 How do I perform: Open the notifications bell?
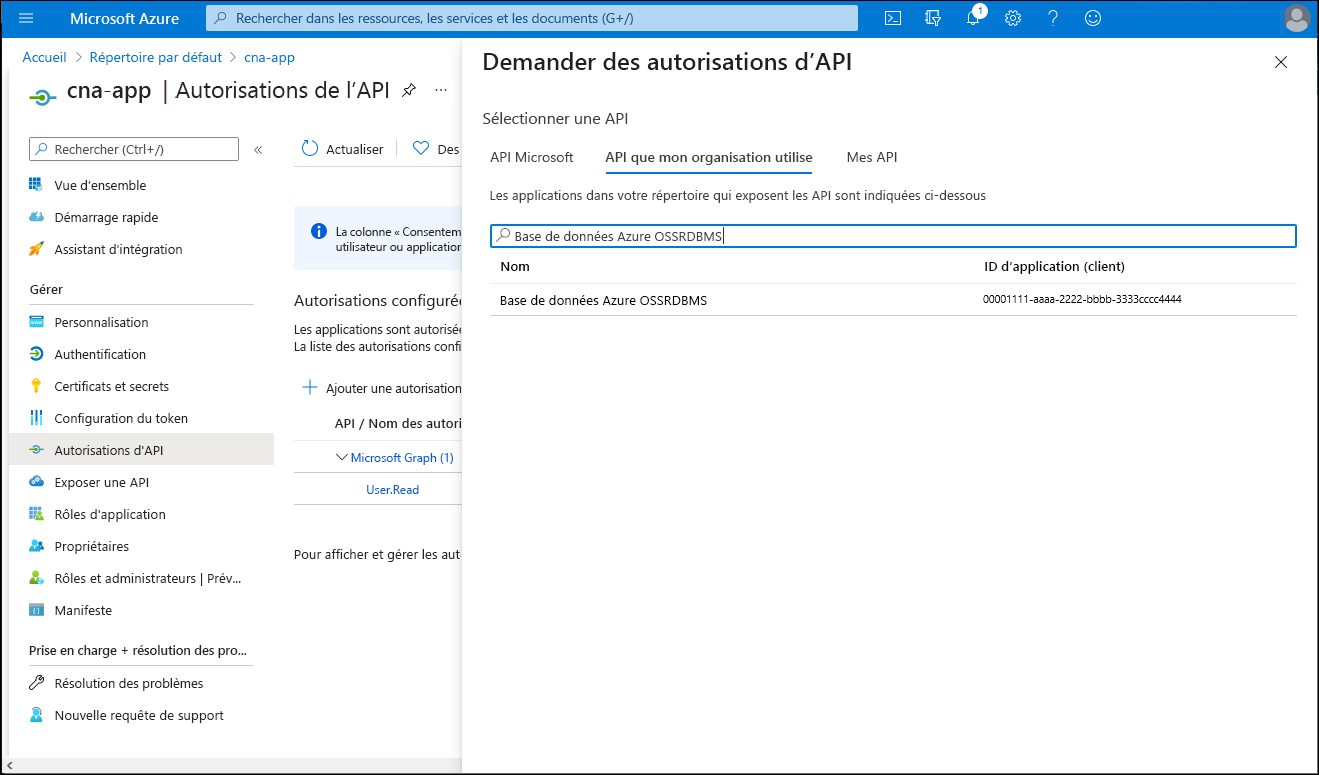pos(973,18)
